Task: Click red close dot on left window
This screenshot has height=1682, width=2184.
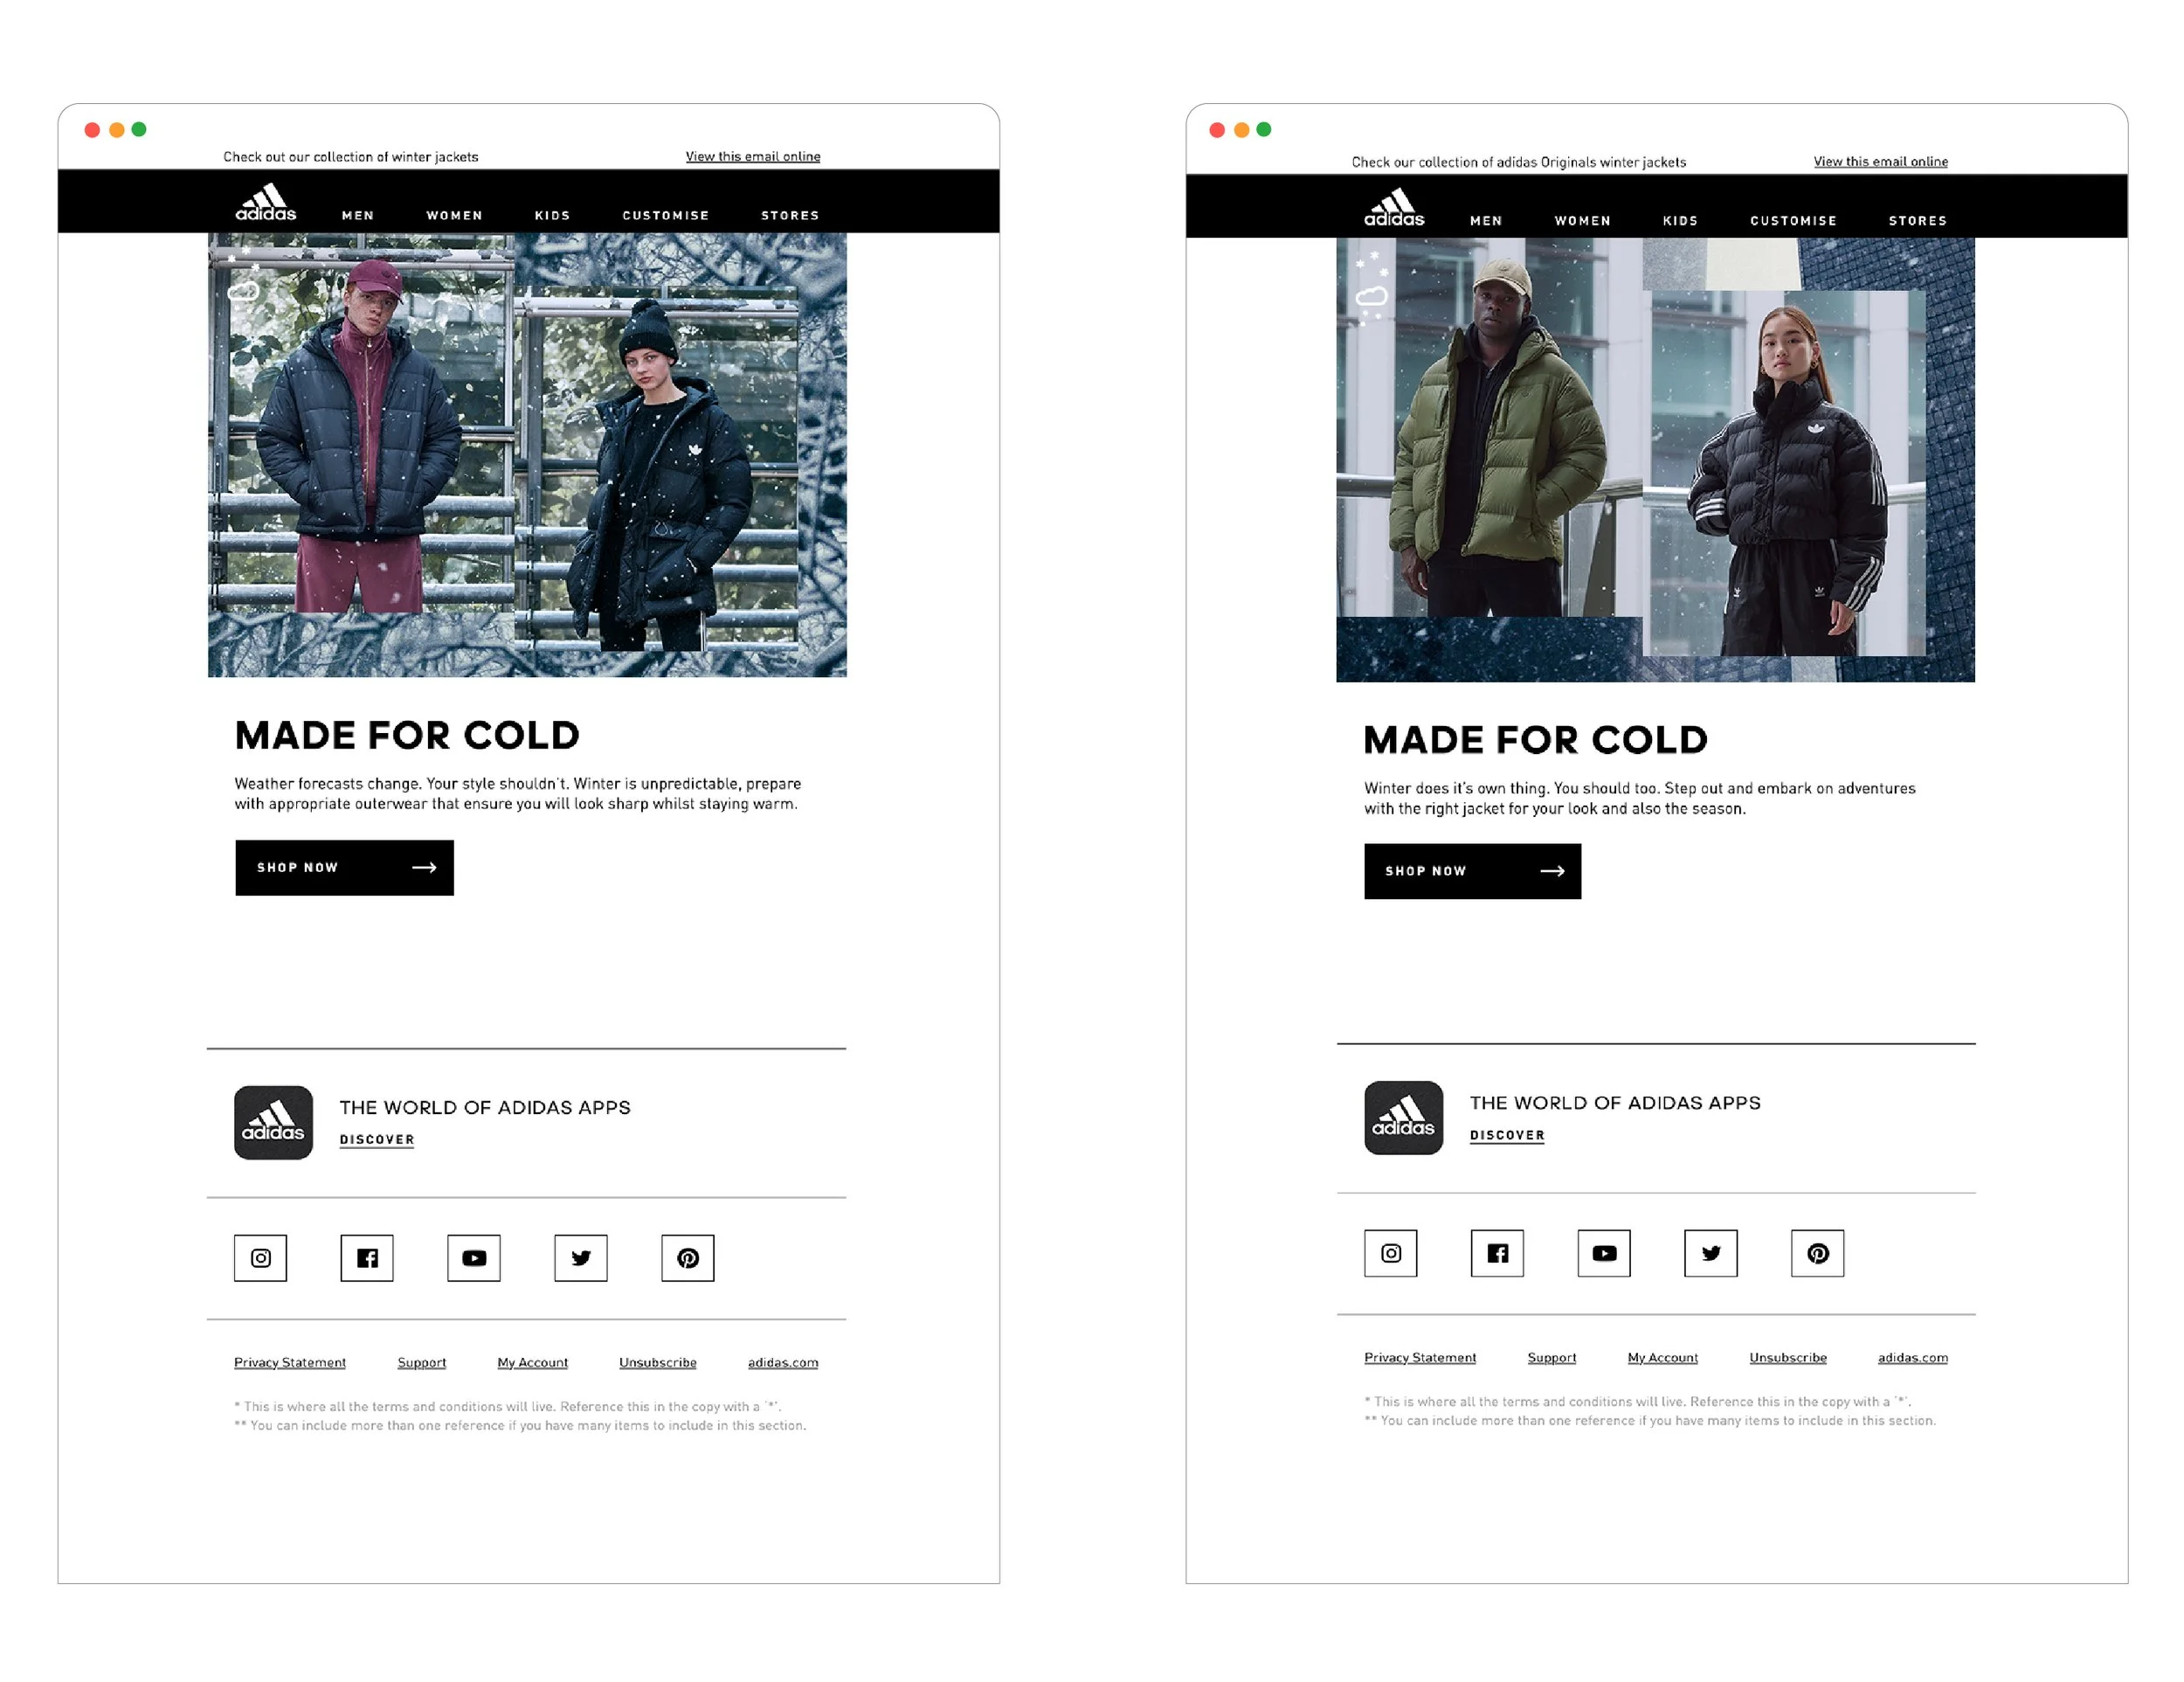Action: [x=92, y=129]
